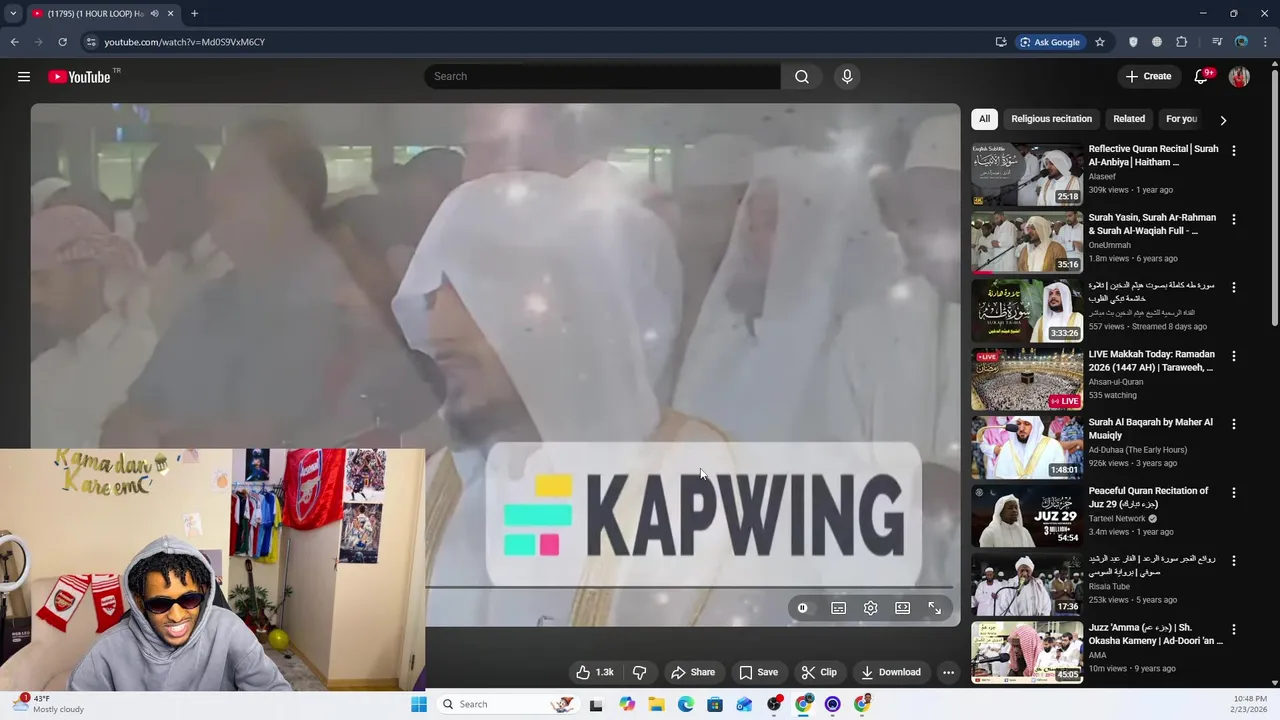Open options for 17:36 Risala Tube video
Image resolution: width=1280 pixels, height=720 pixels.
point(1234,561)
